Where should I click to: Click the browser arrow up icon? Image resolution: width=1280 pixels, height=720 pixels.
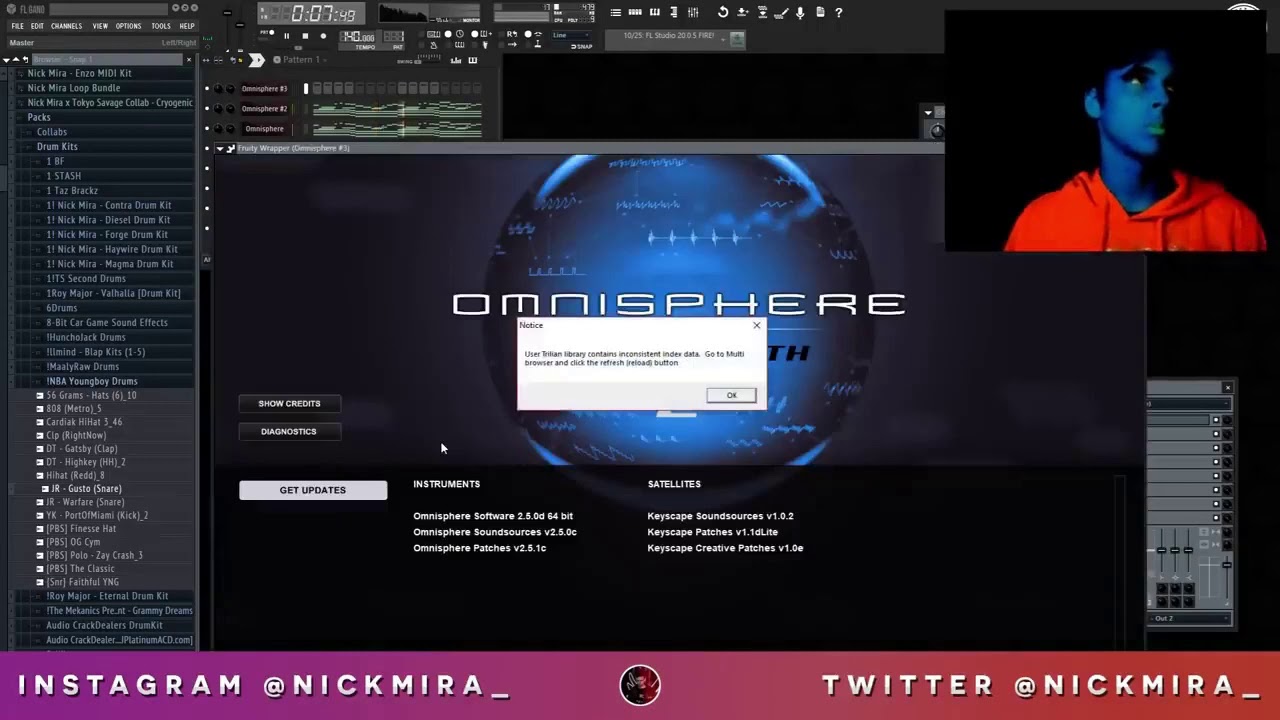coord(16,60)
